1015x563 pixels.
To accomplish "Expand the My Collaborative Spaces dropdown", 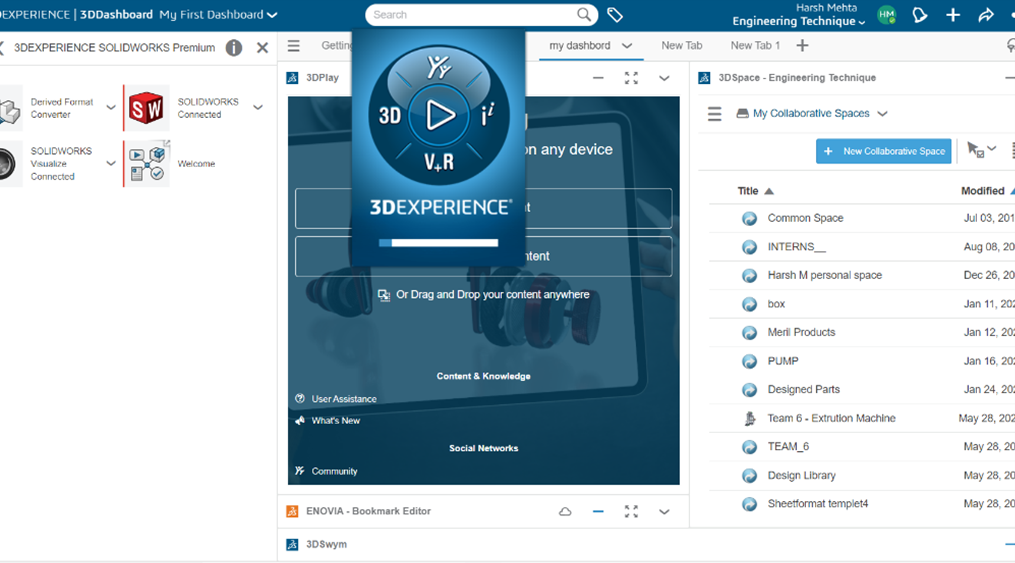I will (882, 114).
